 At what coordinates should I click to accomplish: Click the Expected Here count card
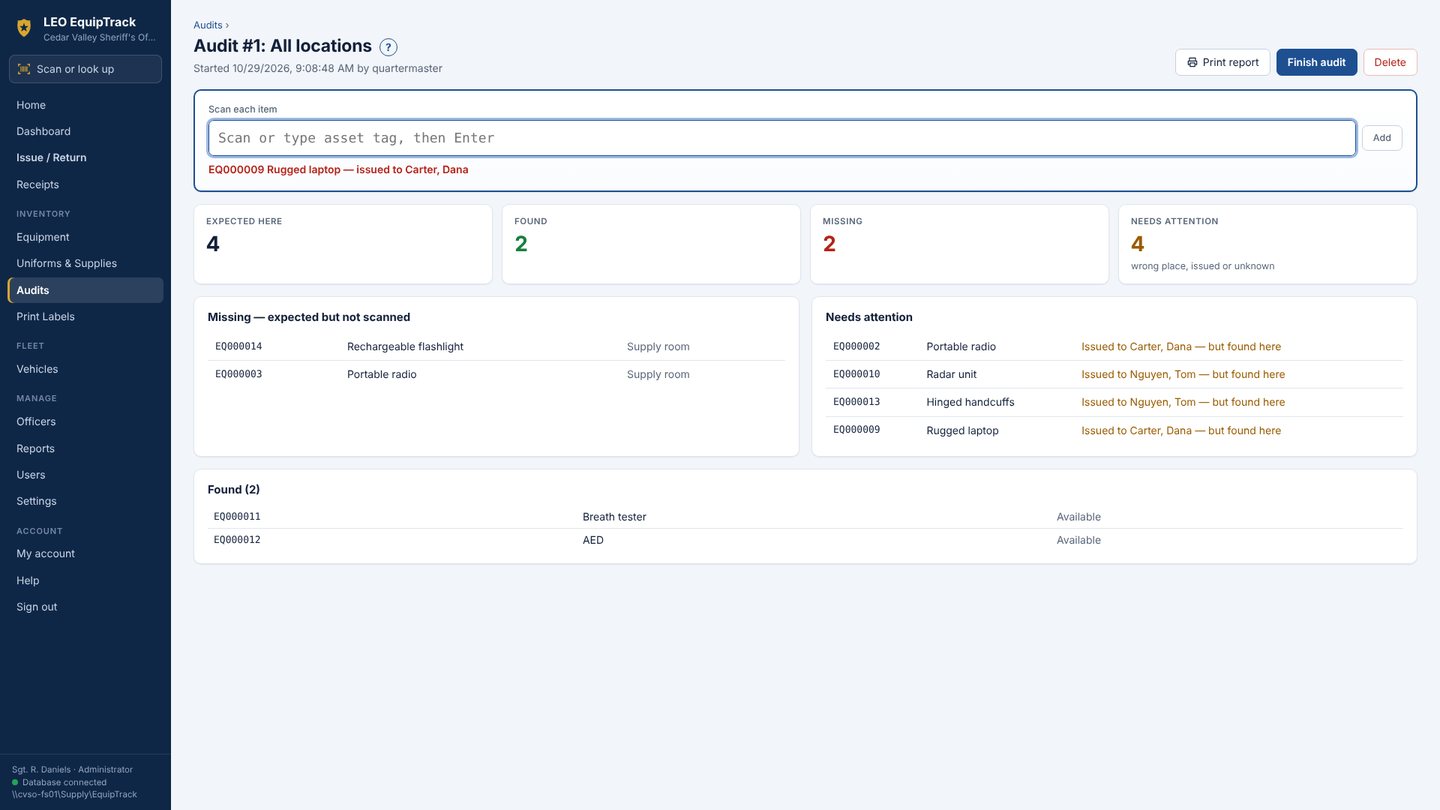(x=343, y=244)
